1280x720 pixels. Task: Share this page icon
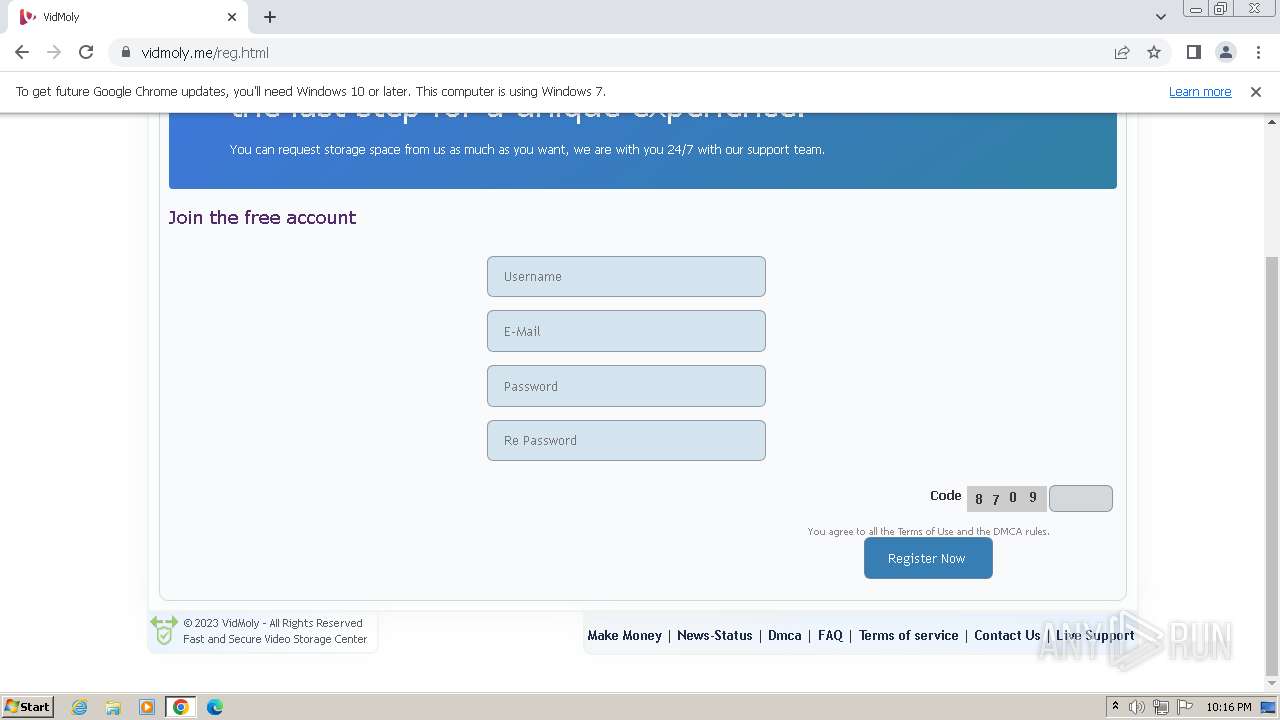click(1122, 52)
